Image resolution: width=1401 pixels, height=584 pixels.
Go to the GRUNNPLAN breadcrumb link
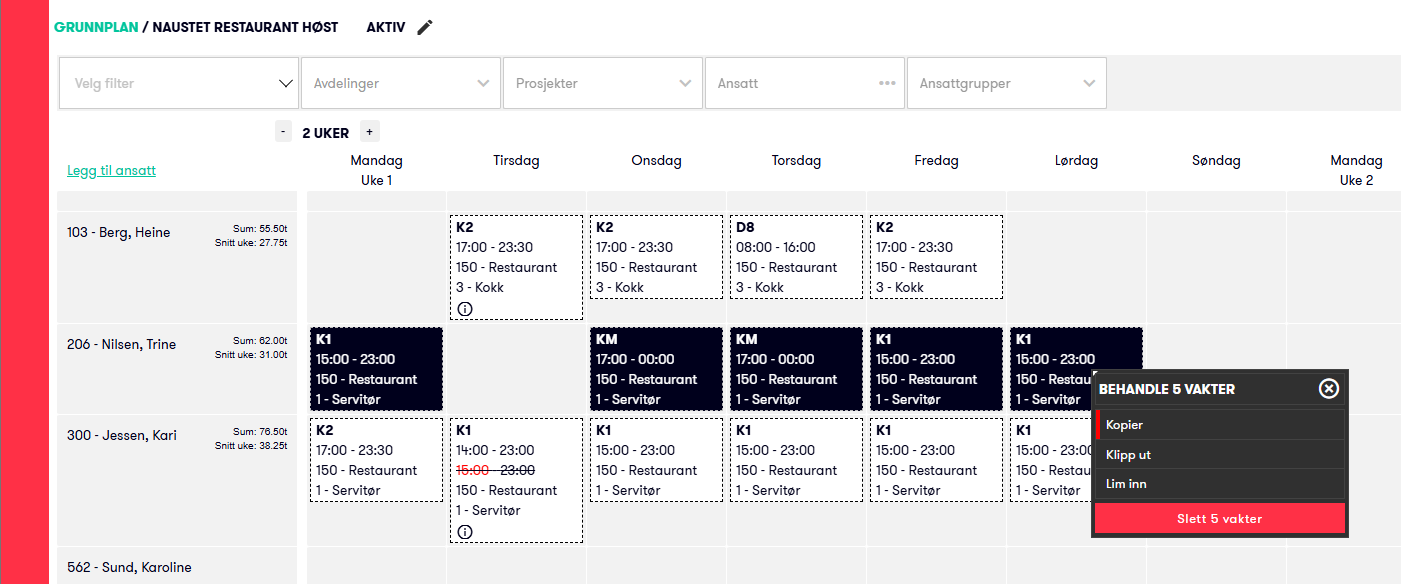(x=96, y=28)
